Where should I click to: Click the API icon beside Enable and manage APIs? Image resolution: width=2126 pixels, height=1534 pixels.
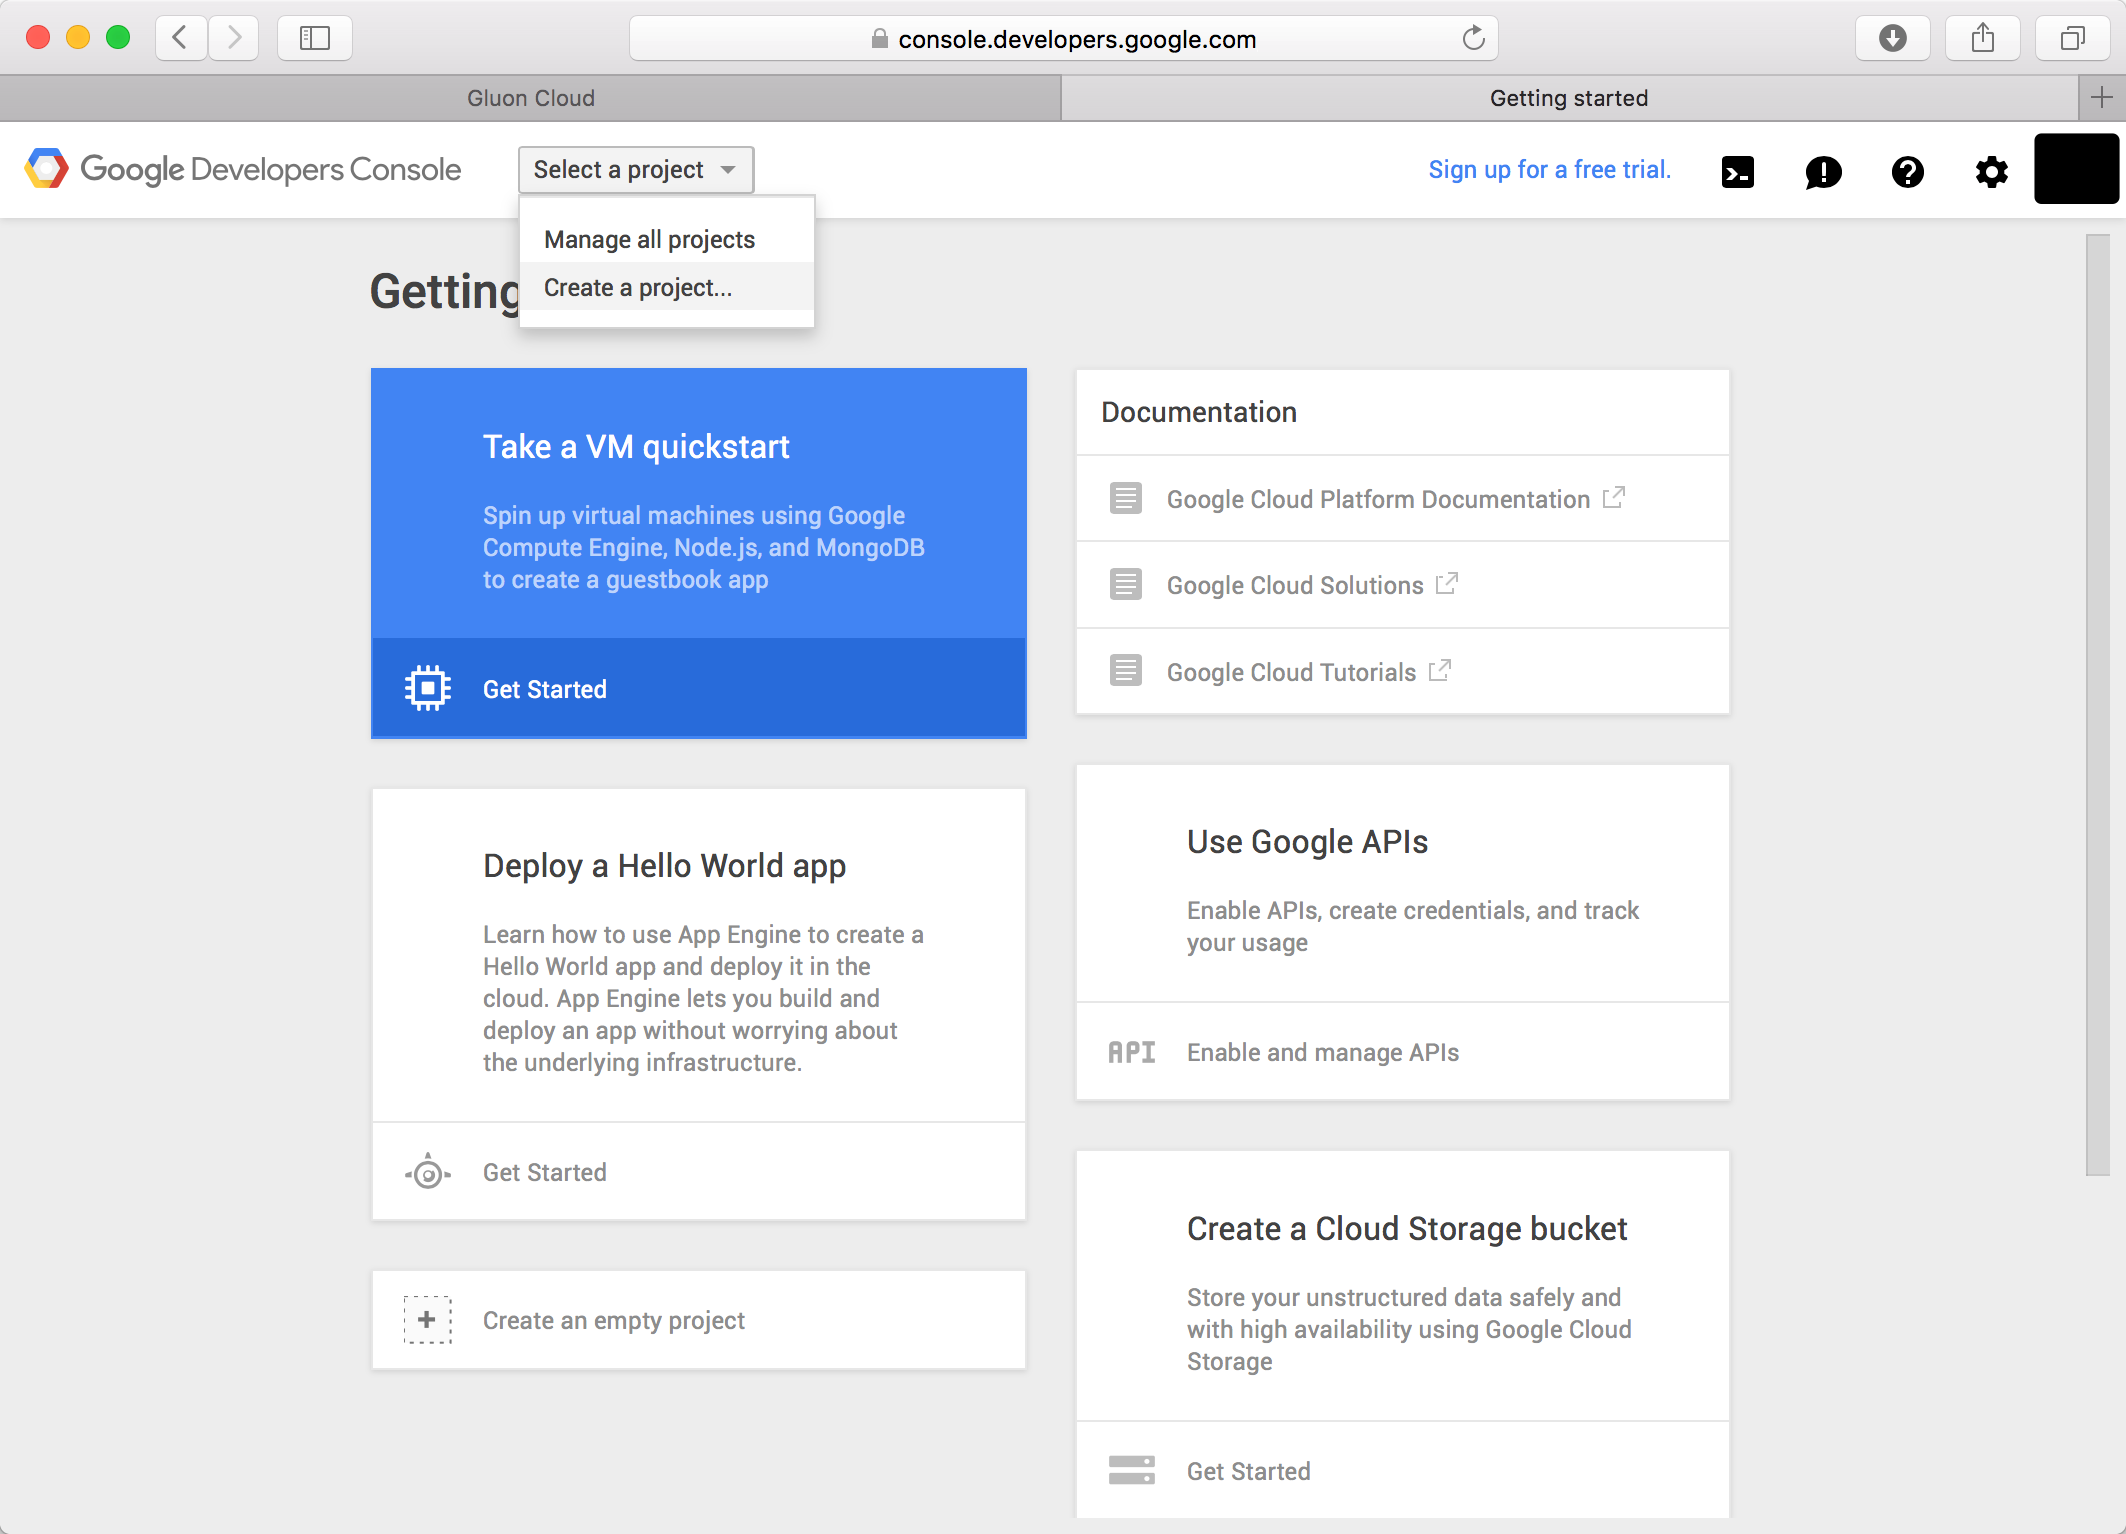click(x=1131, y=1052)
